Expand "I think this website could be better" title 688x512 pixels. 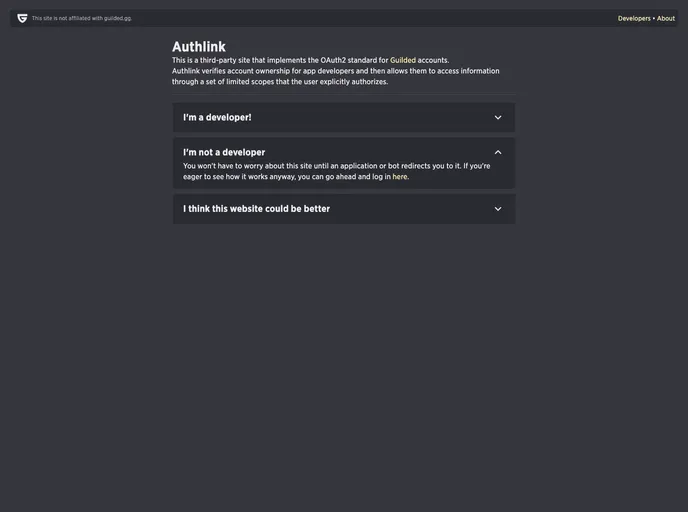pyautogui.click(x=256, y=209)
